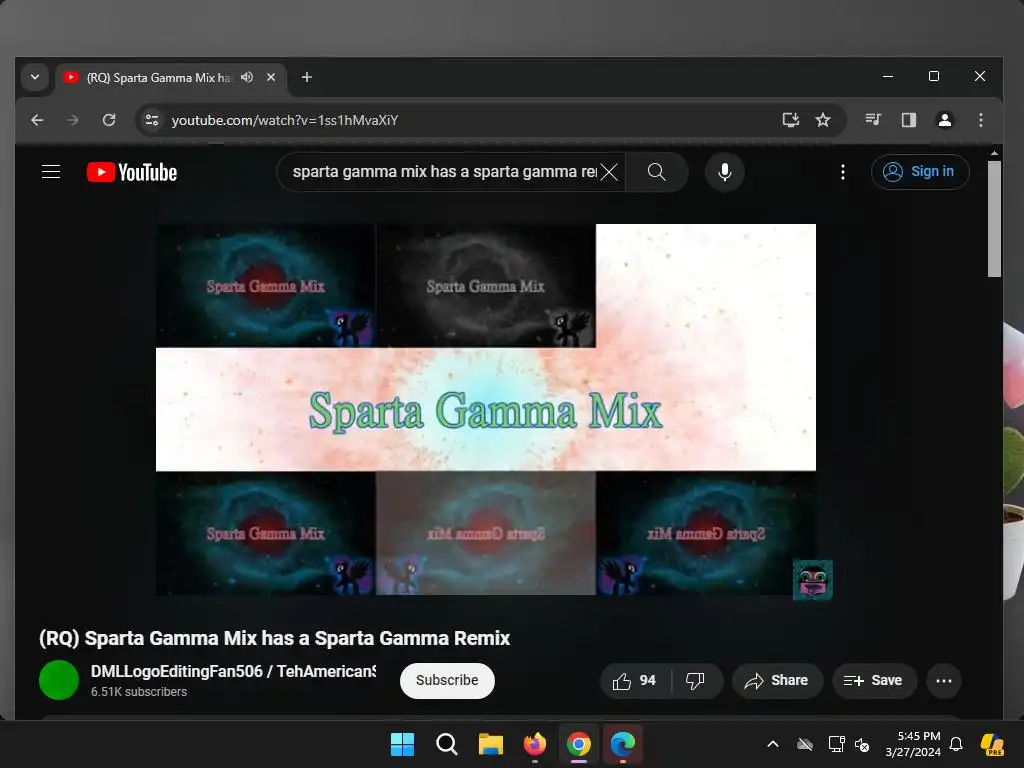Open the tab search dropdown arrow

point(35,77)
